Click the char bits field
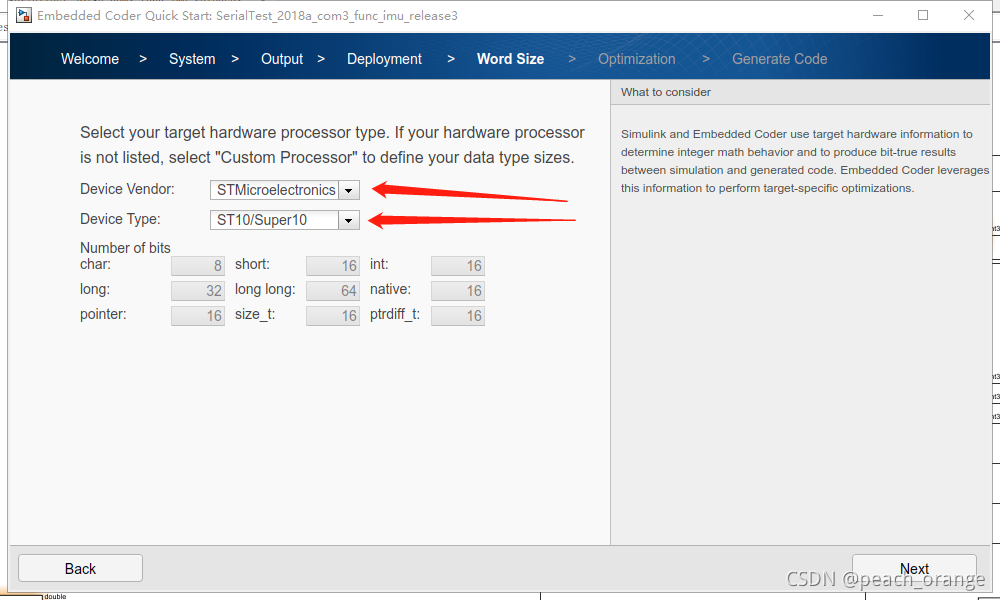Screen dimensions: 1000x600 [x=198, y=265]
